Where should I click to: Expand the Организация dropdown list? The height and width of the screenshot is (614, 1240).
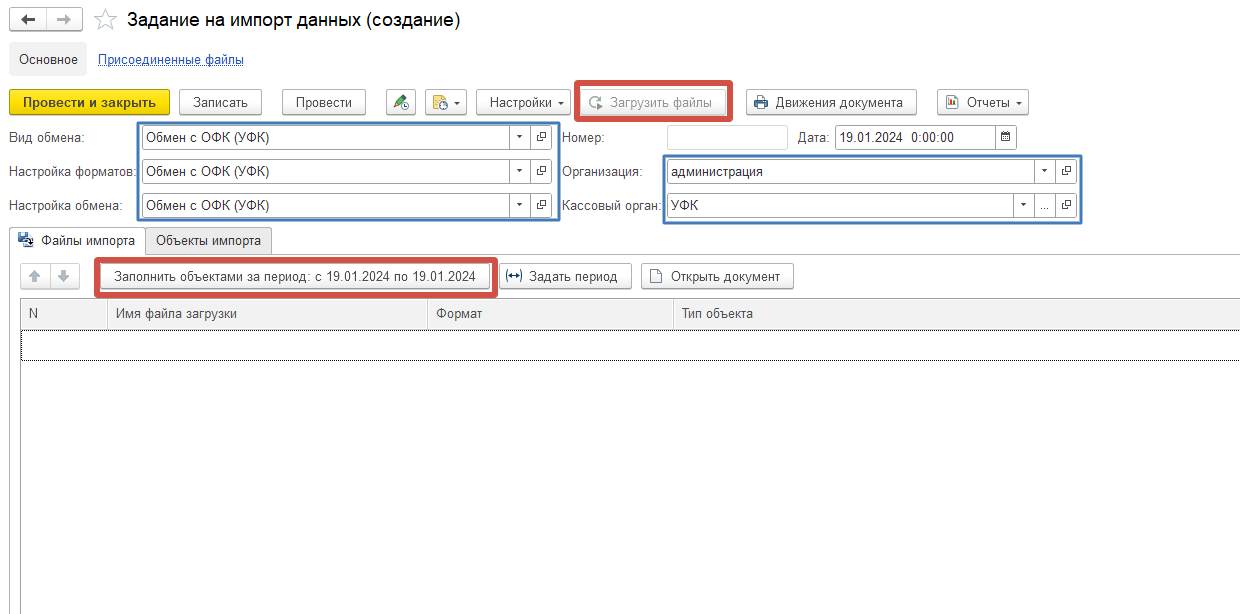click(x=1045, y=172)
